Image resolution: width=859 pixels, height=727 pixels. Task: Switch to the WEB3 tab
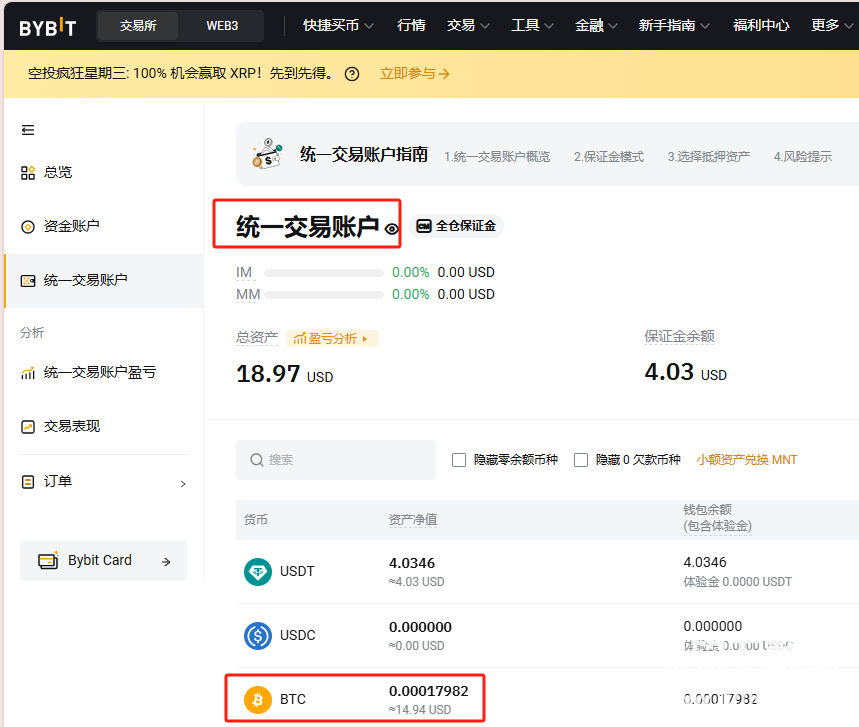click(222, 26)
